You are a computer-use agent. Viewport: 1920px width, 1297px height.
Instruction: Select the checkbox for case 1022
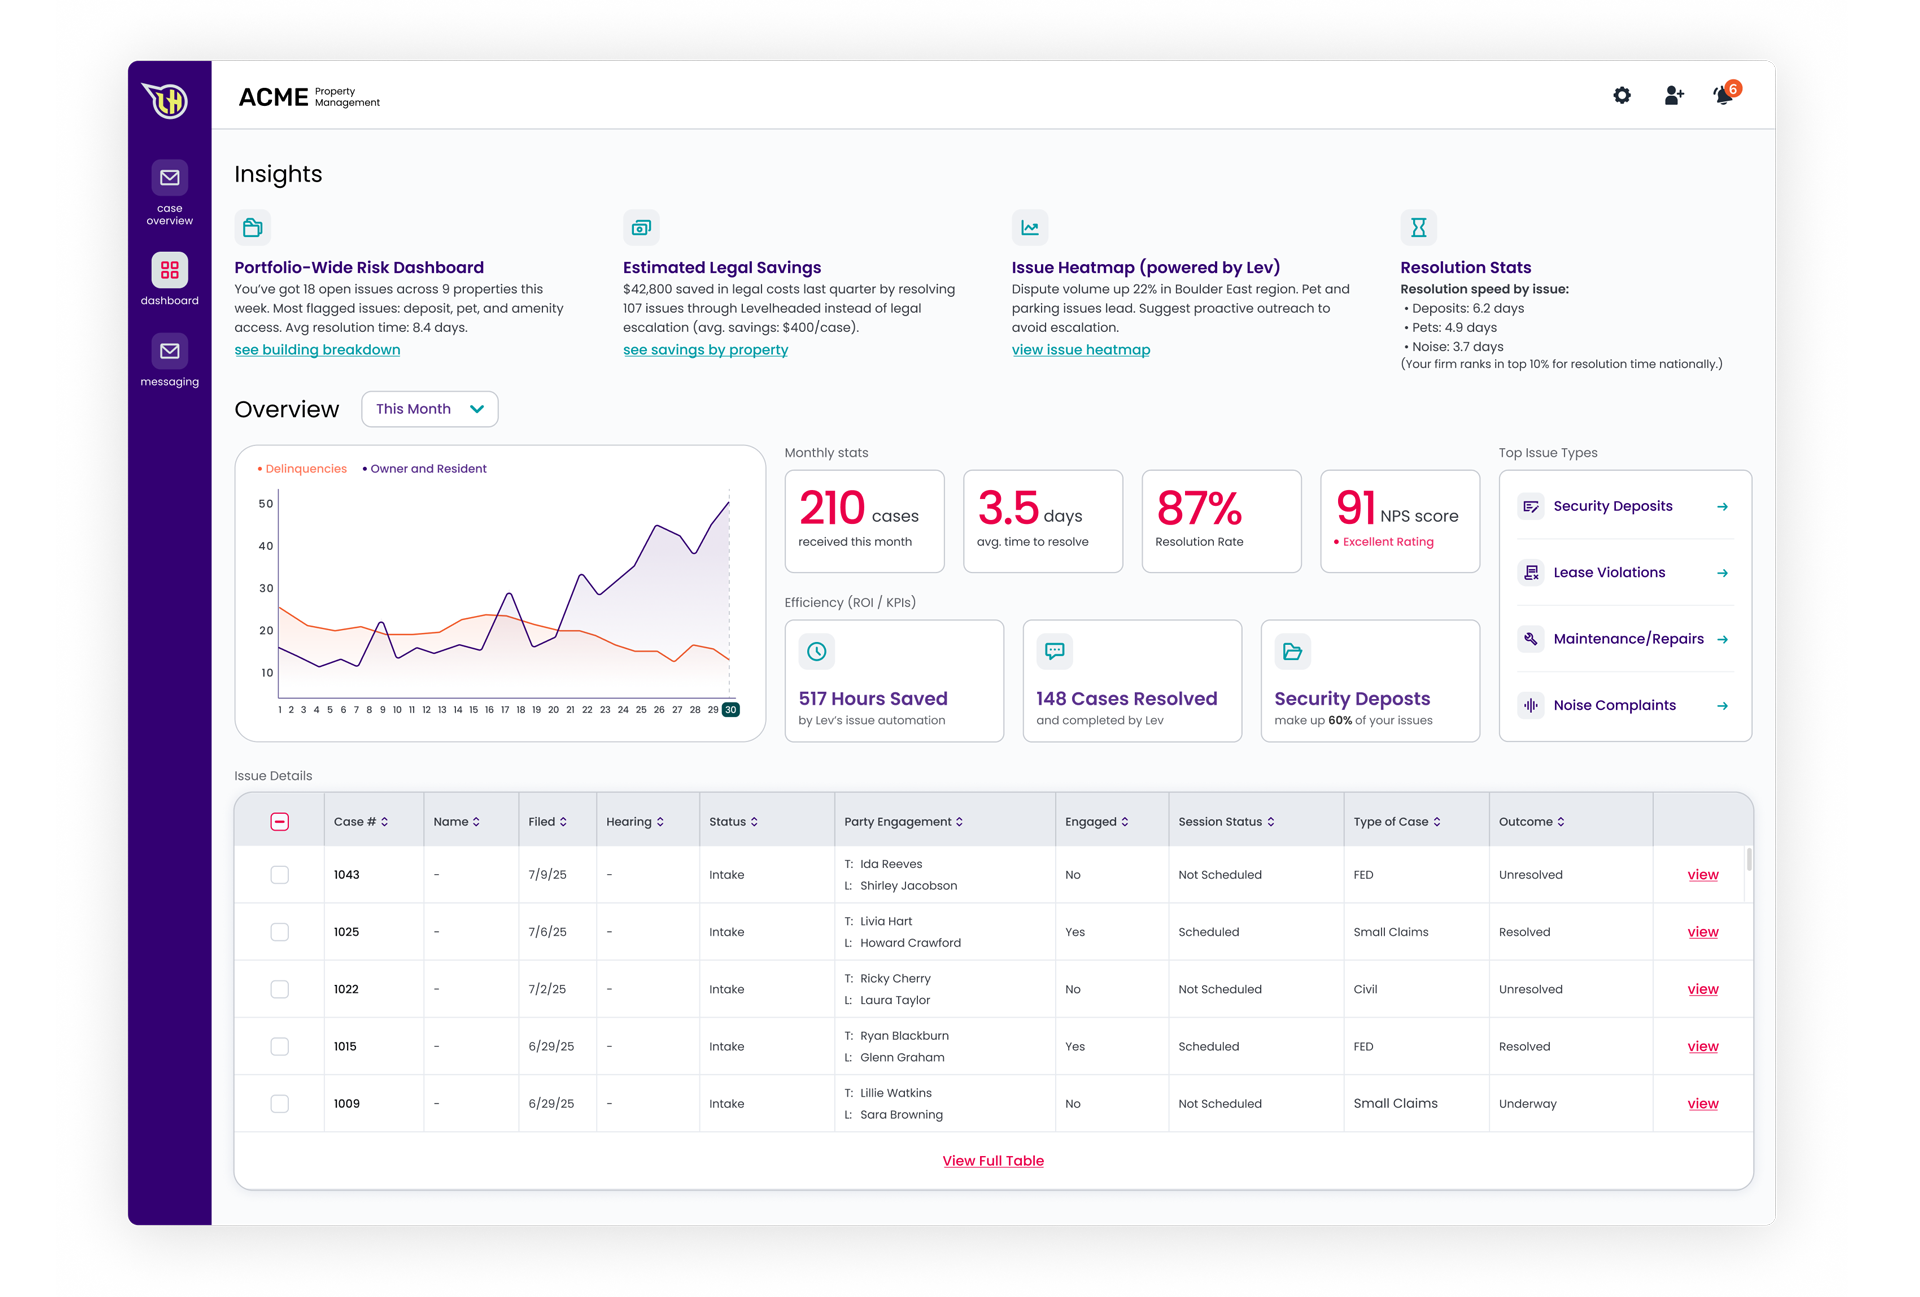(280, 989)
